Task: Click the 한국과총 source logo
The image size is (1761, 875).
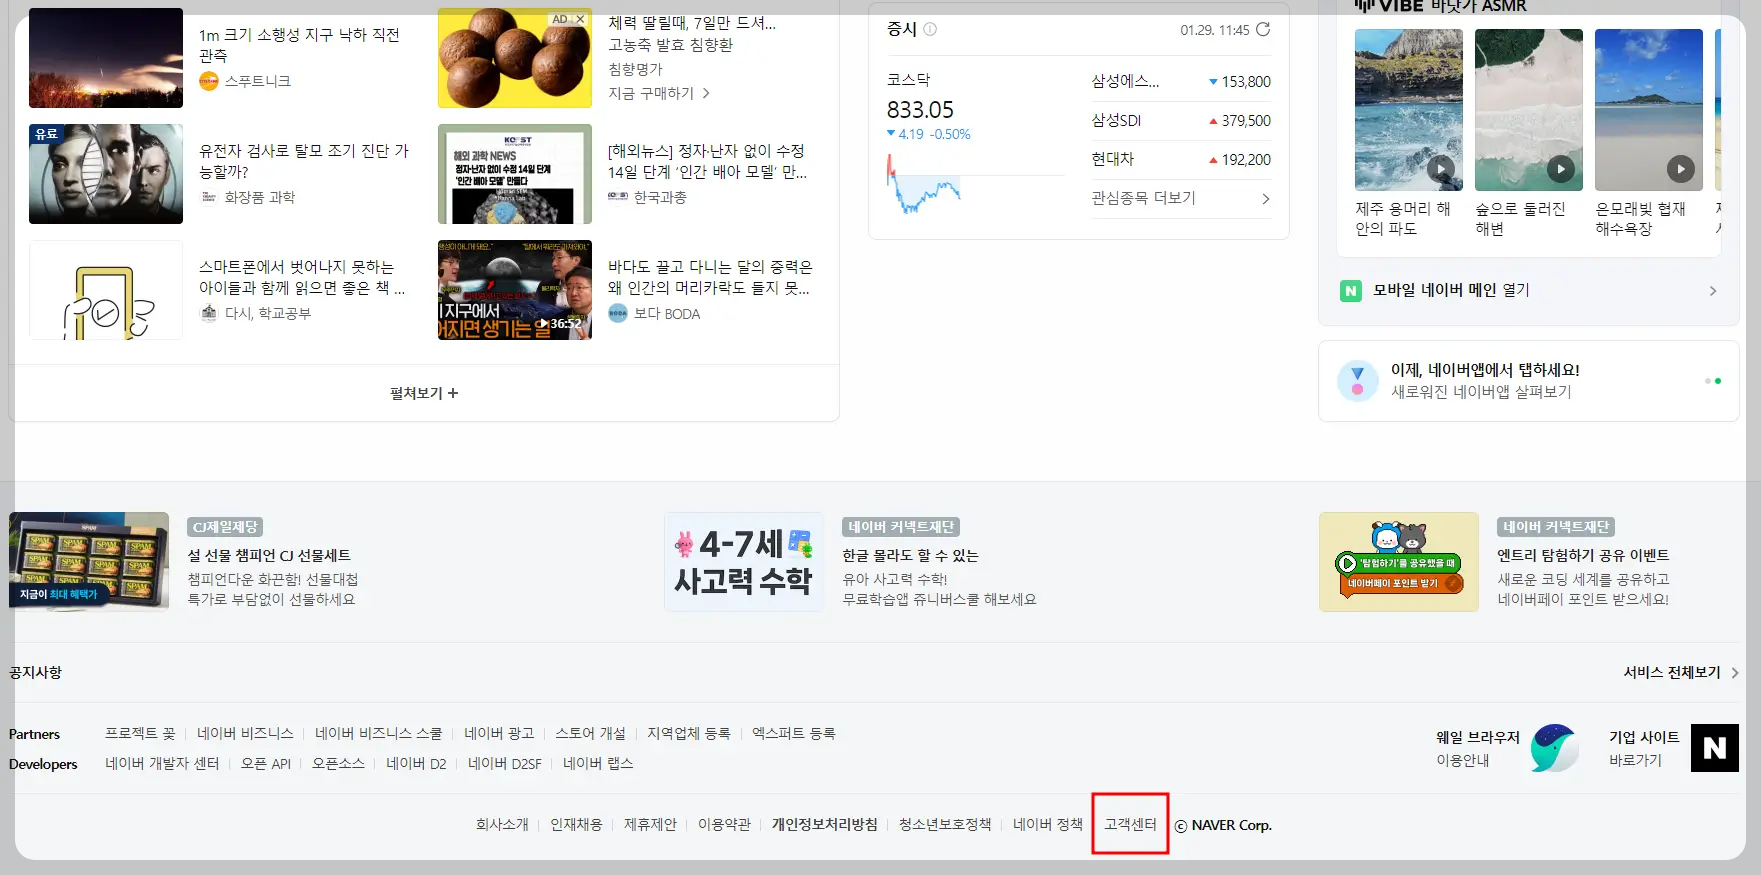Action: (618, 197)
